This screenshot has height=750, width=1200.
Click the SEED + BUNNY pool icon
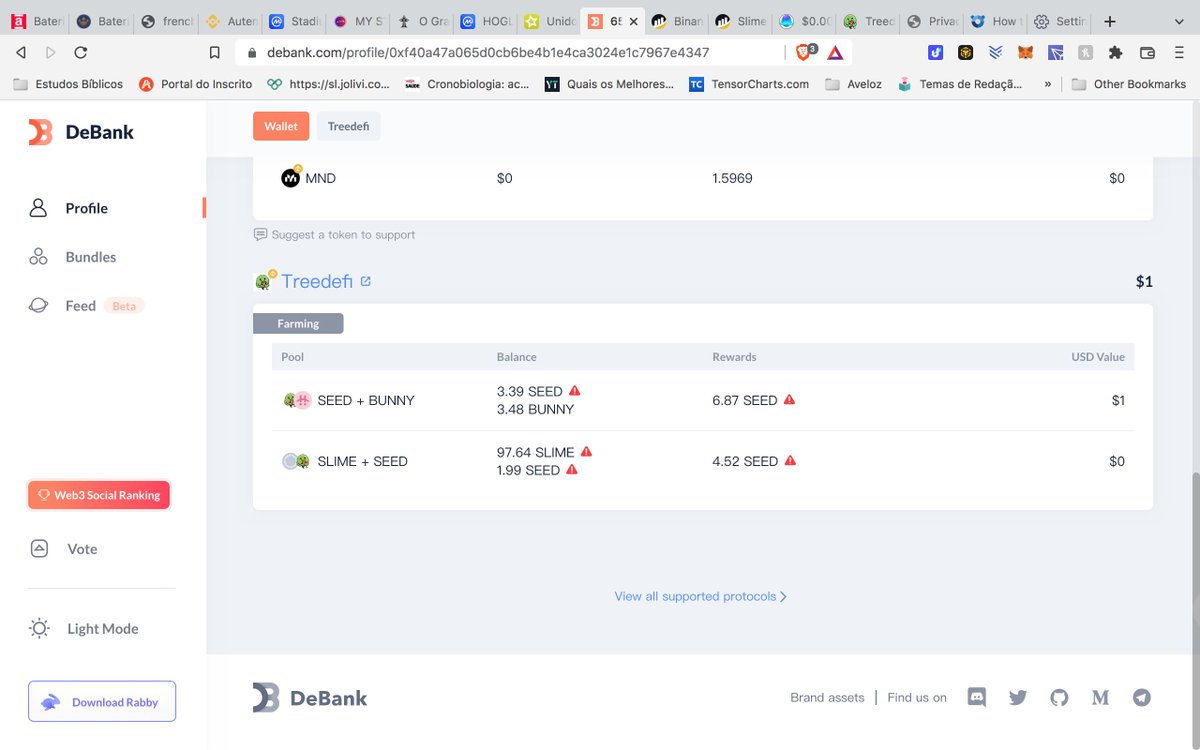click(x=297, y=400)
